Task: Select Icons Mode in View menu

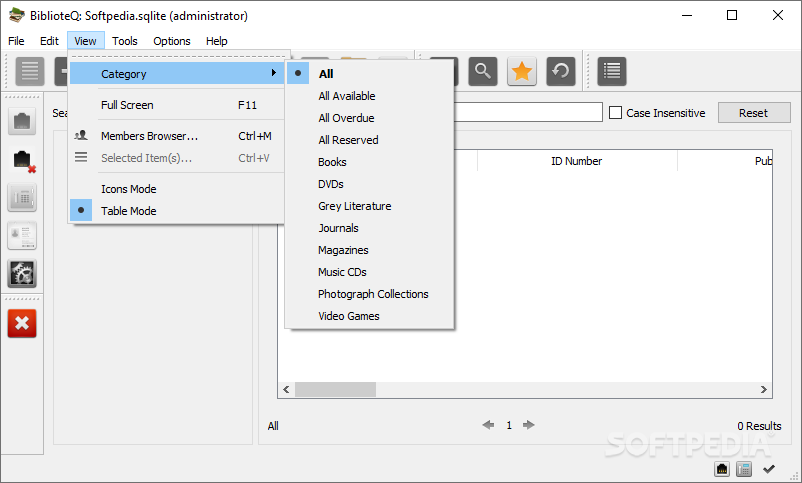Action: [x=177, y=189]
